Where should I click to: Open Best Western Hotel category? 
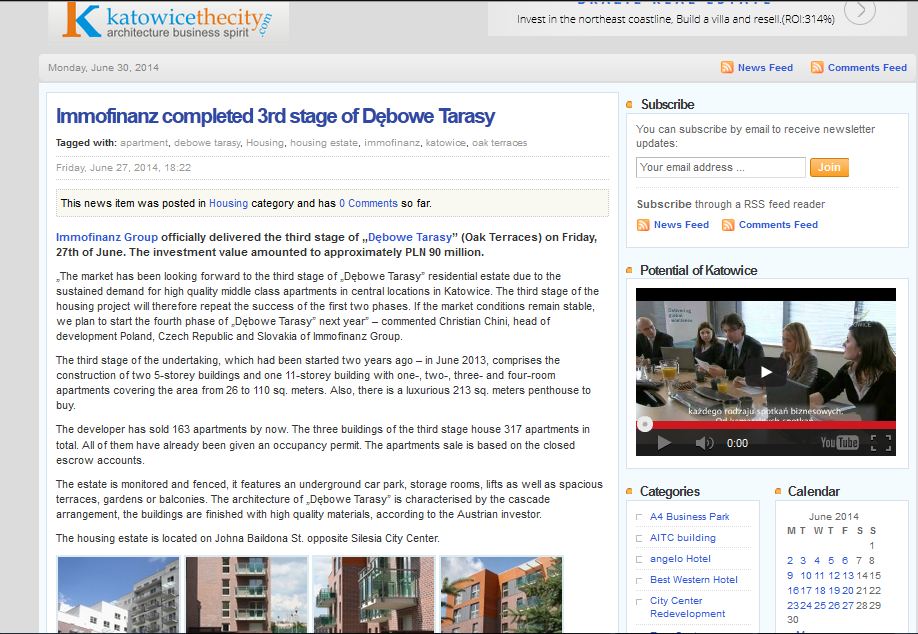pos(694,580)
